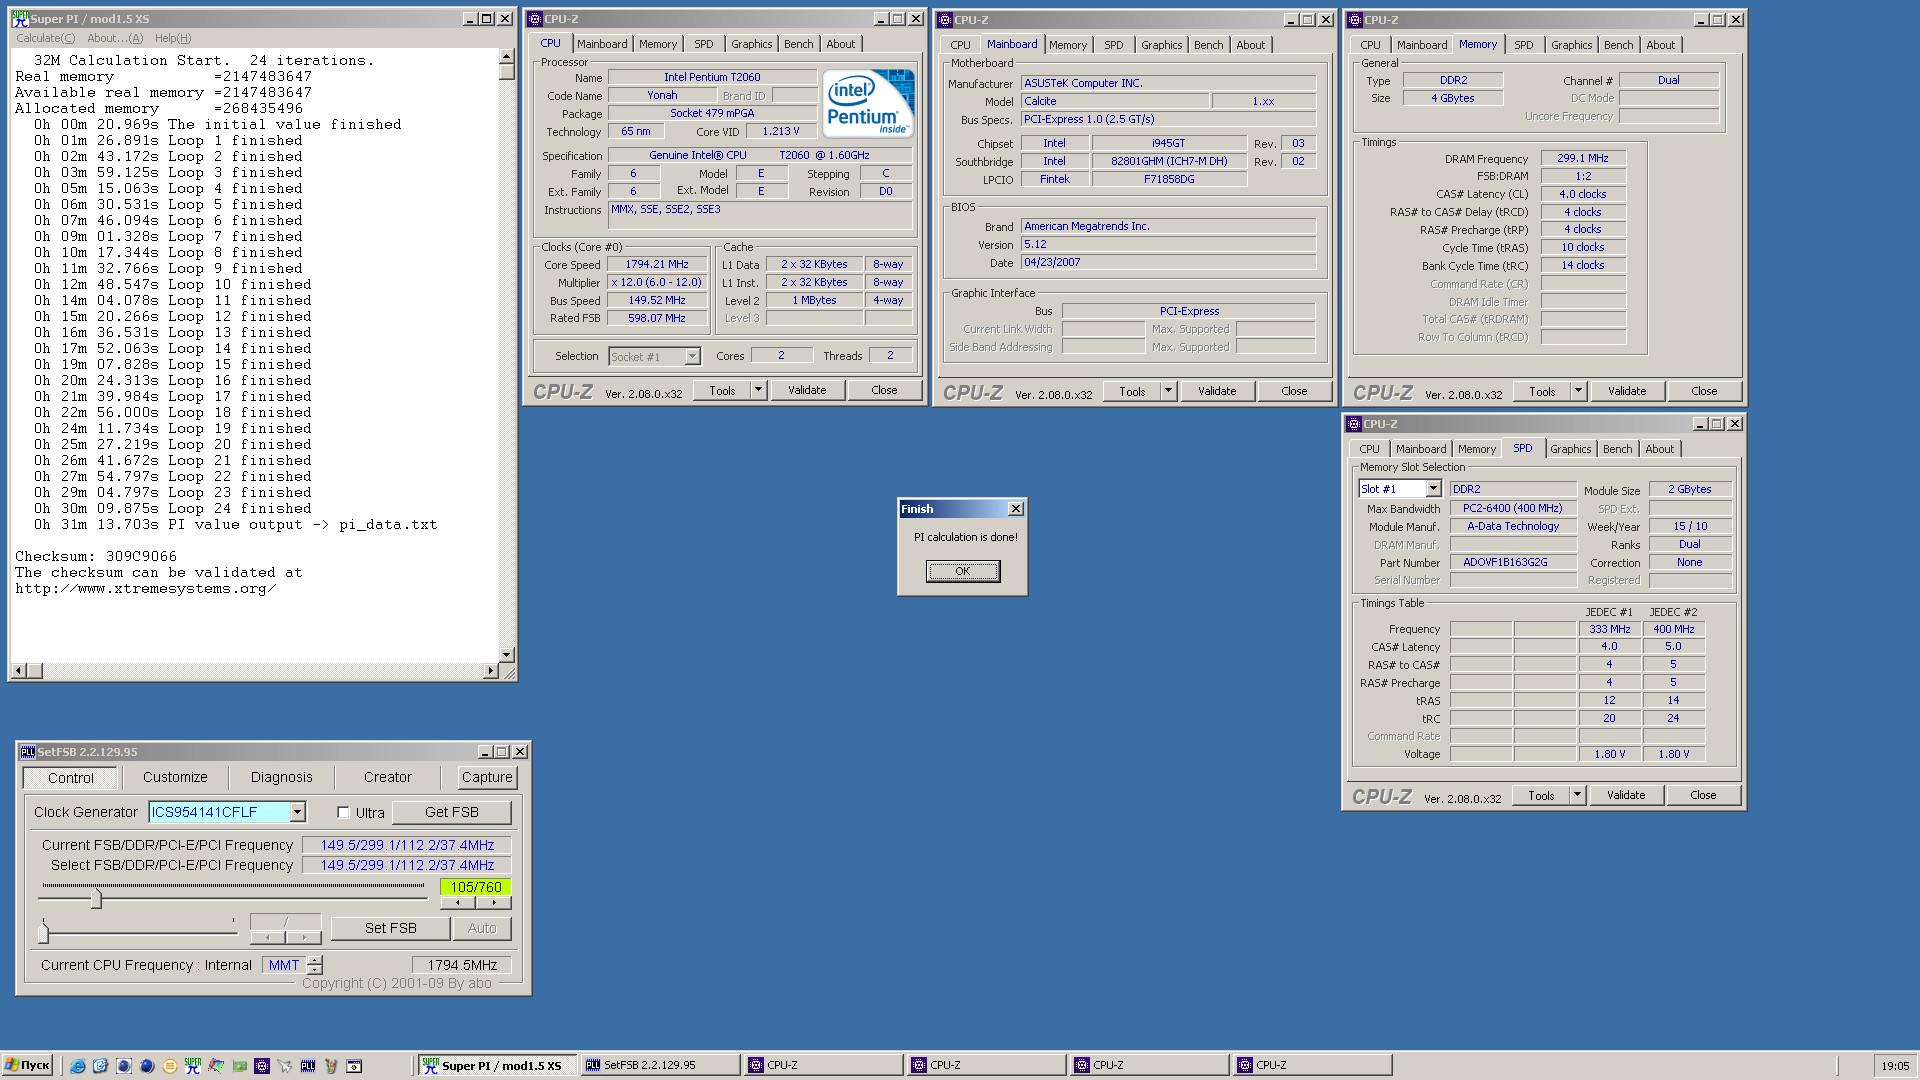
Task: Click Validate in the SPD window
Action: click(1626, 795)
